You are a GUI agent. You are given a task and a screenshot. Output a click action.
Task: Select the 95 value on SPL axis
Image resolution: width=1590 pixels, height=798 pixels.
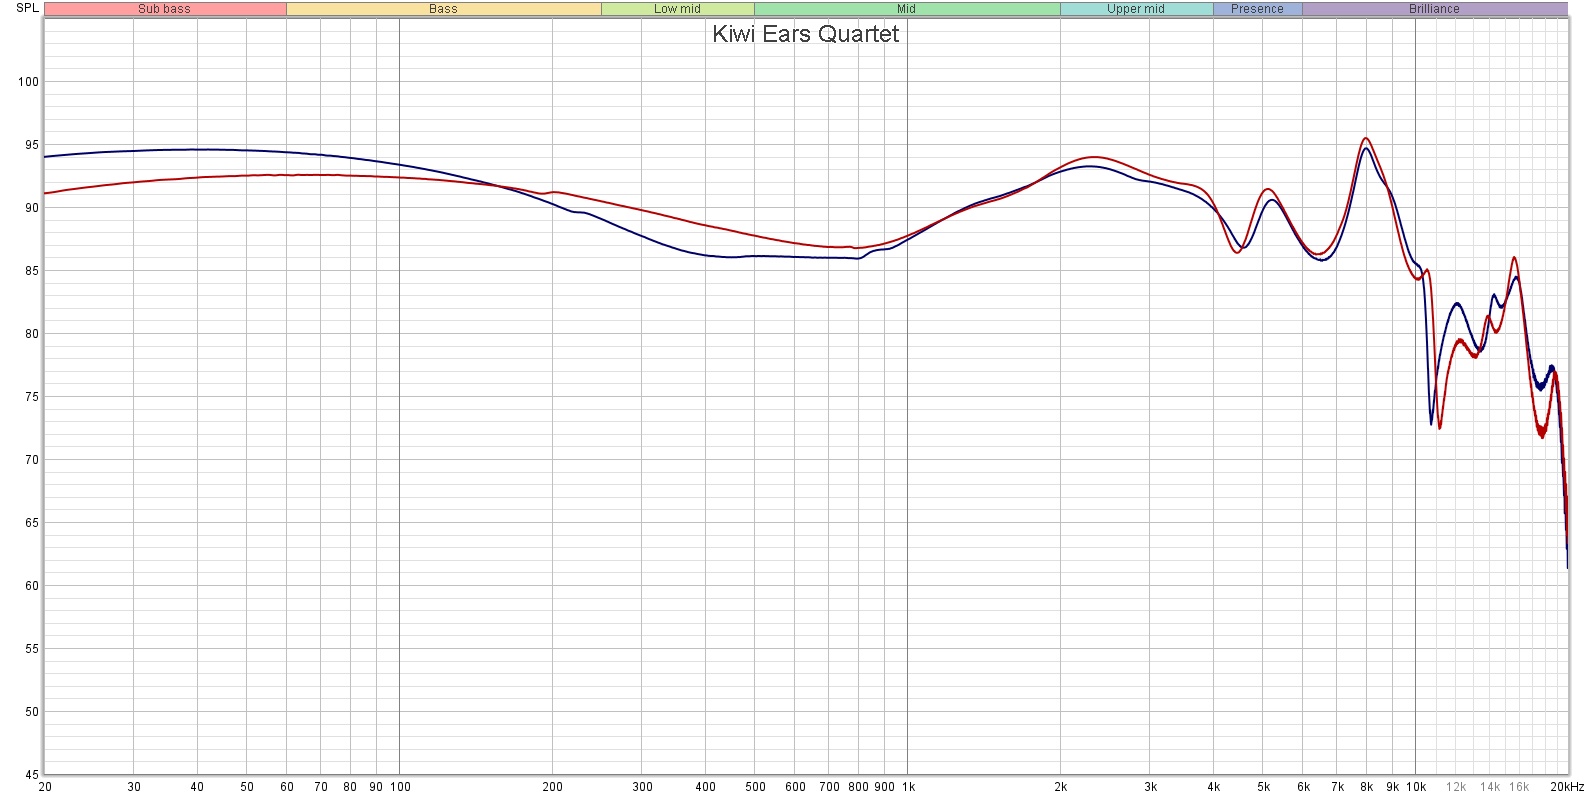click(x=31, y=145)
